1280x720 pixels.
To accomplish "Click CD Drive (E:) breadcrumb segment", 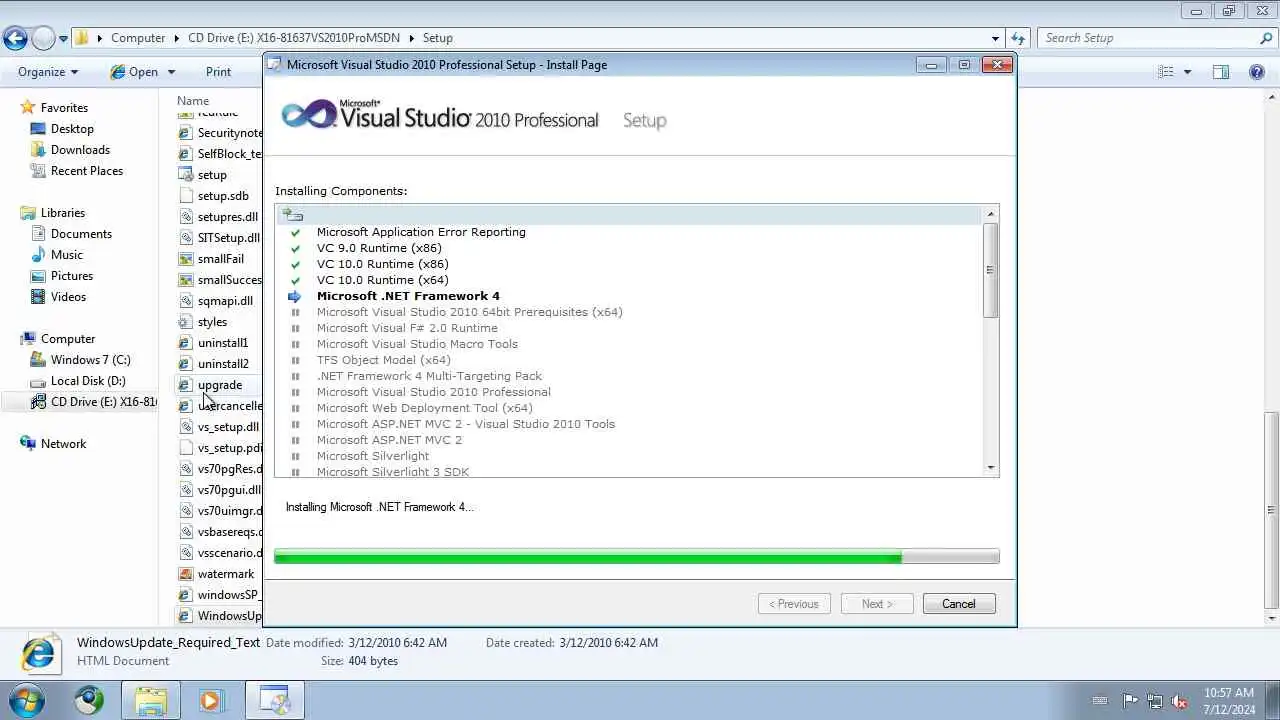I will (x=294, y=38).
